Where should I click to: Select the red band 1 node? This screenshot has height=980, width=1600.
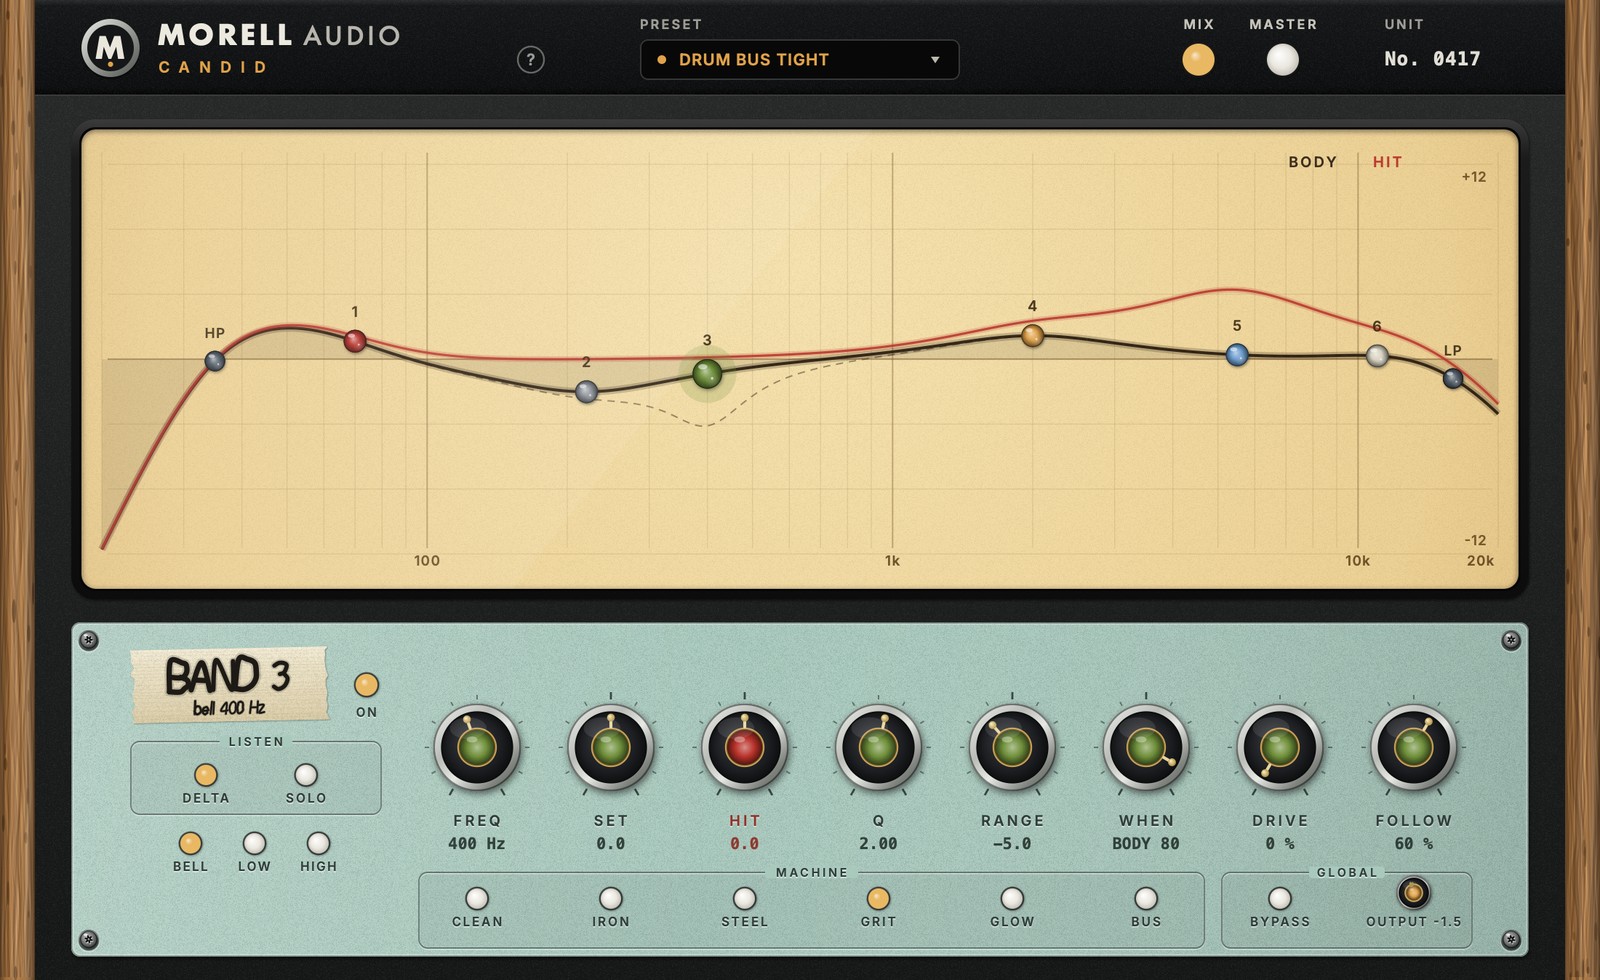click(355, 341)
